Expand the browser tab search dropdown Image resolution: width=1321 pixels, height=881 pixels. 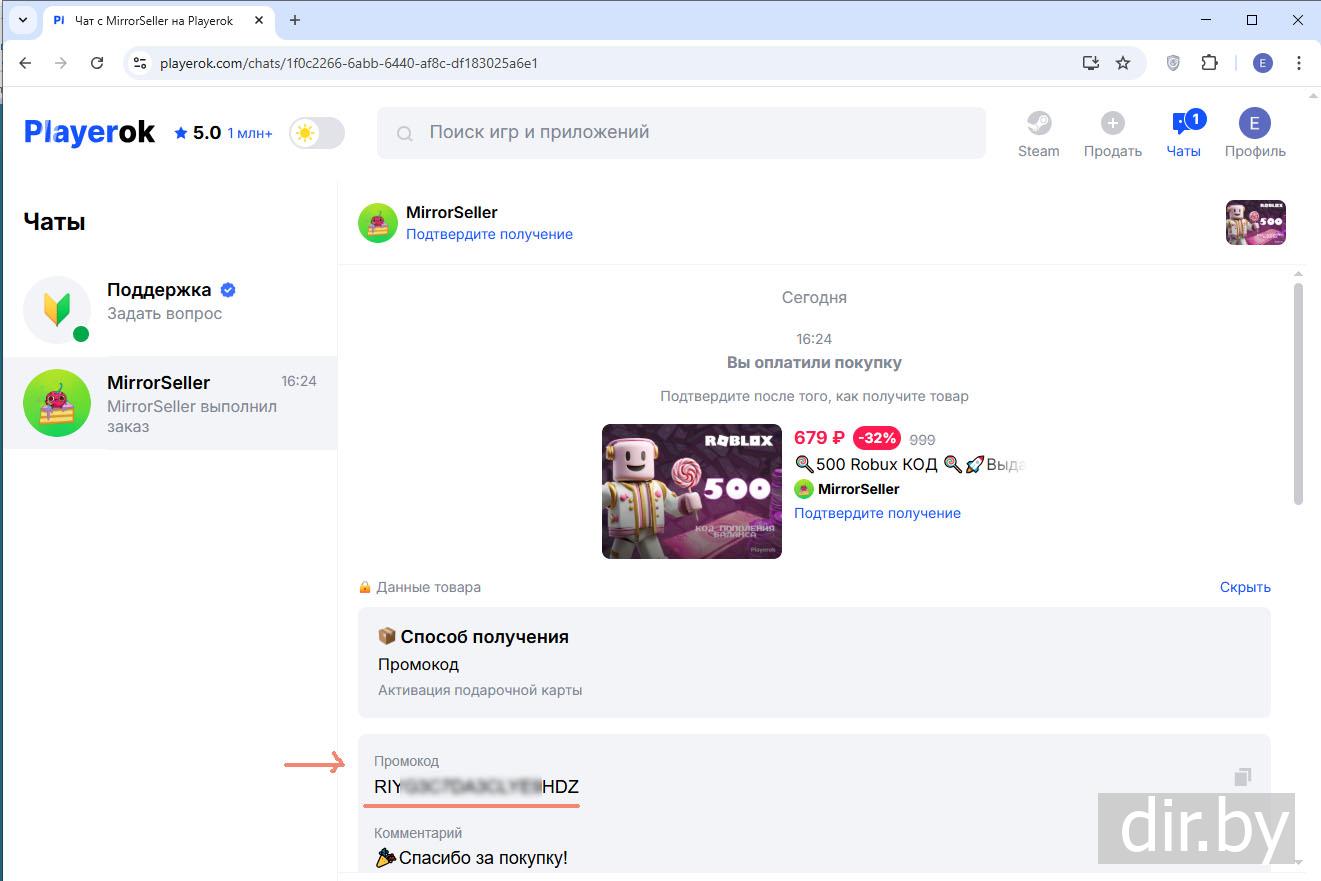click(22, 20)
